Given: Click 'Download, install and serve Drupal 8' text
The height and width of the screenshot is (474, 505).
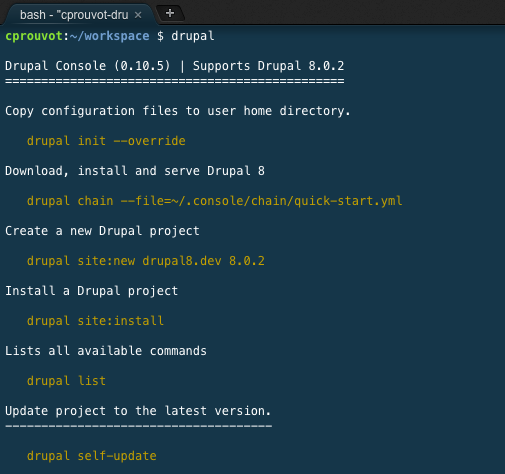Looking at the screenshot, I should 135,171.
